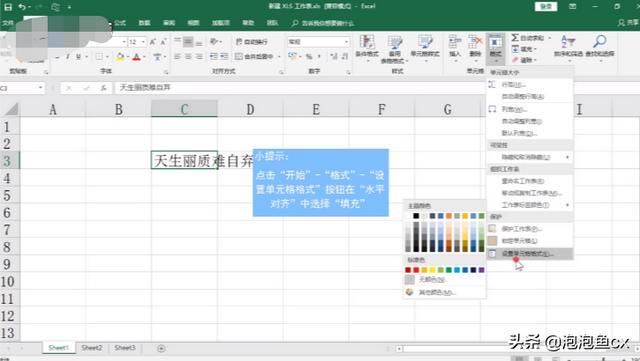Expand the font color dropdown arrow
This screenshot has width=640, height=361.
coord(144,57)
